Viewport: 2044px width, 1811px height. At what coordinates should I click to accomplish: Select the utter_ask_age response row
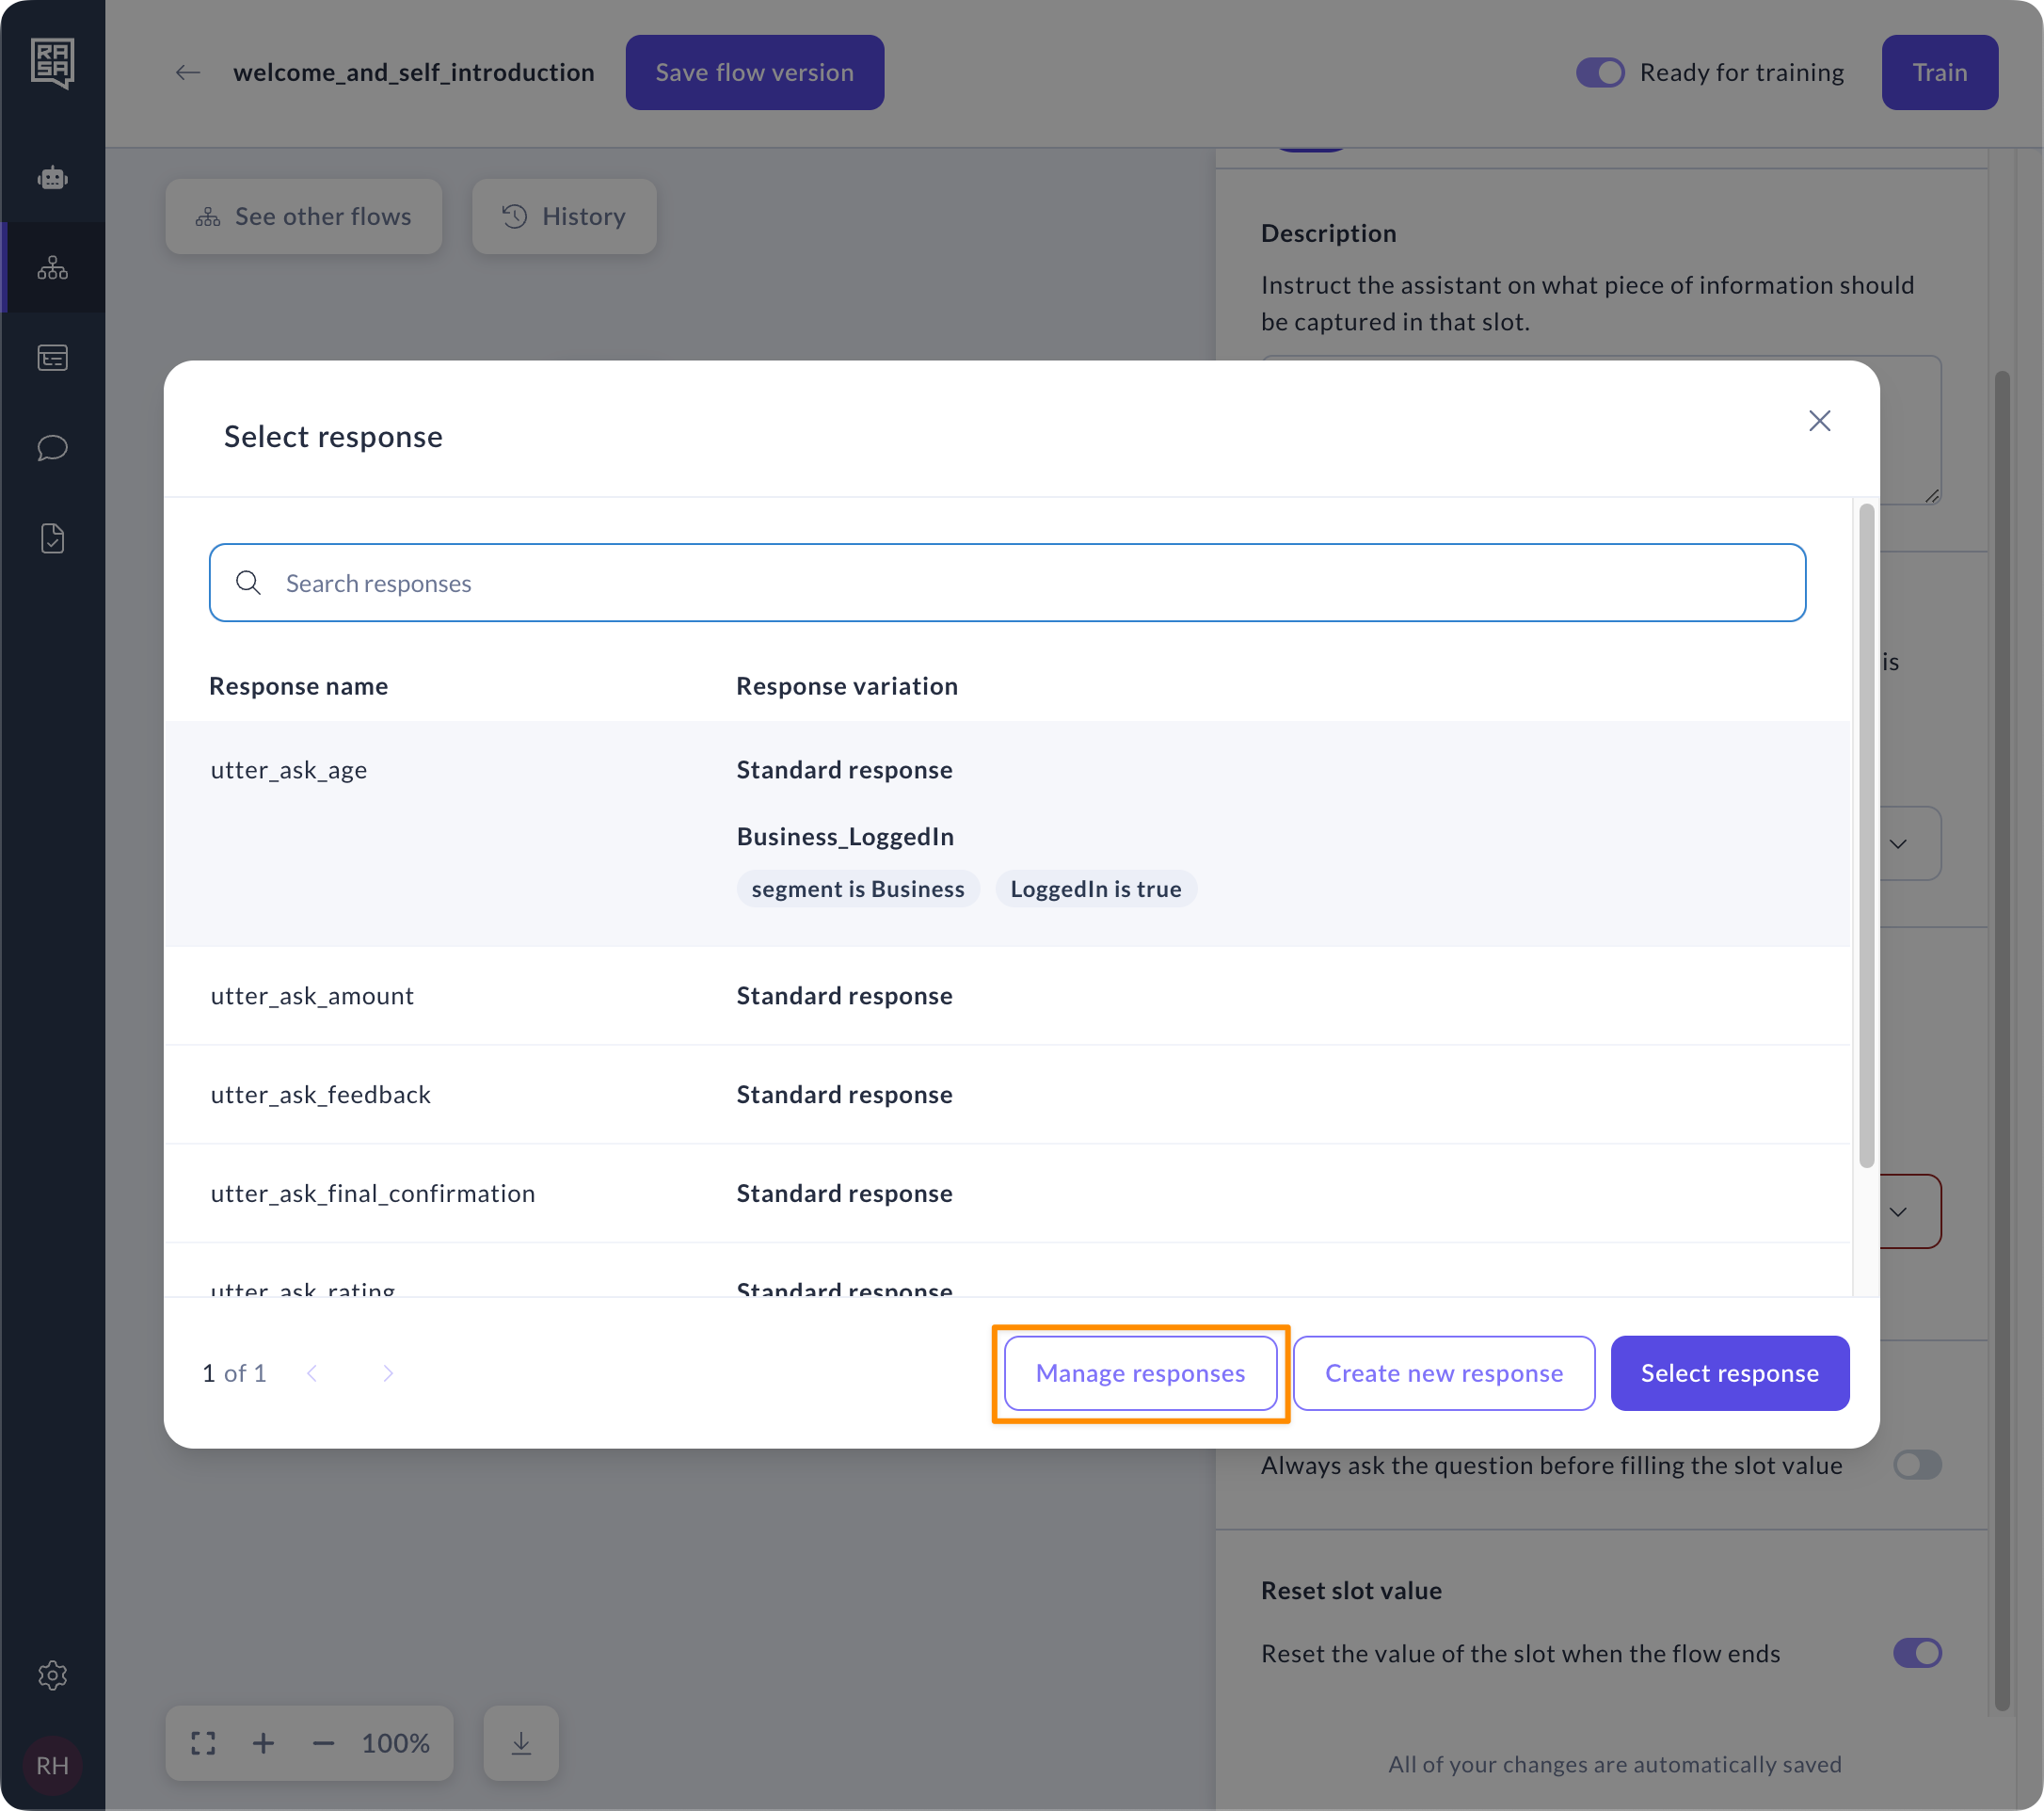click(1007, 833)
